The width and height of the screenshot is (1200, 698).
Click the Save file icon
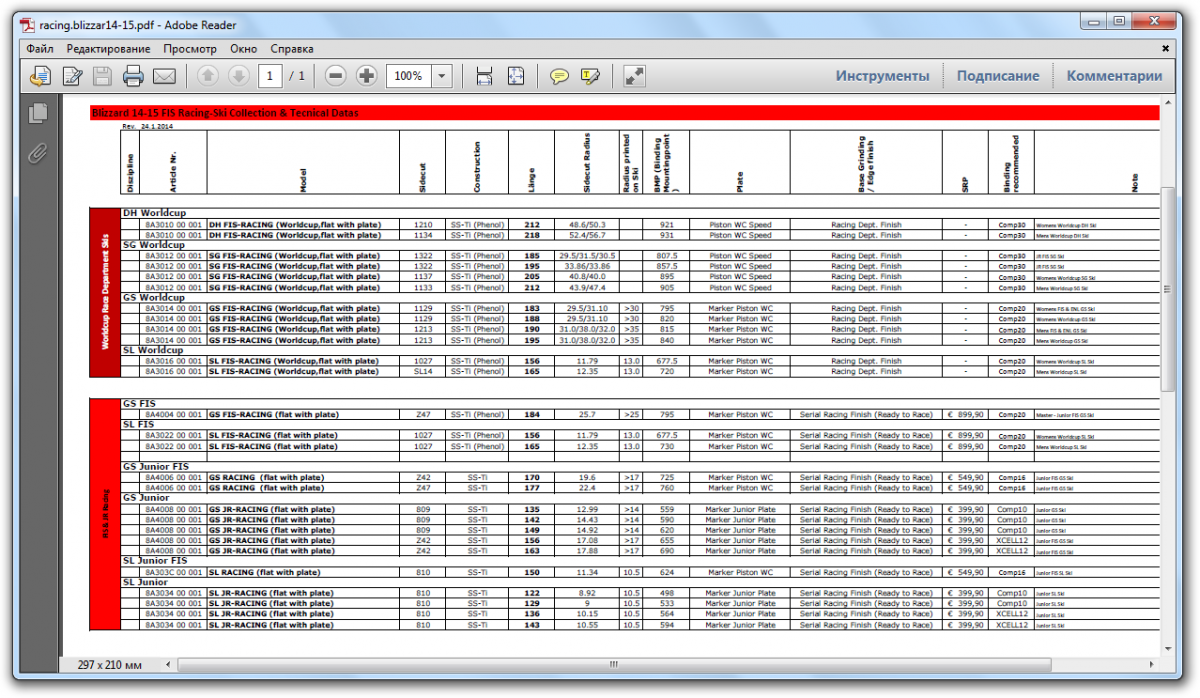pyautogui.click(x=102, y=76)
